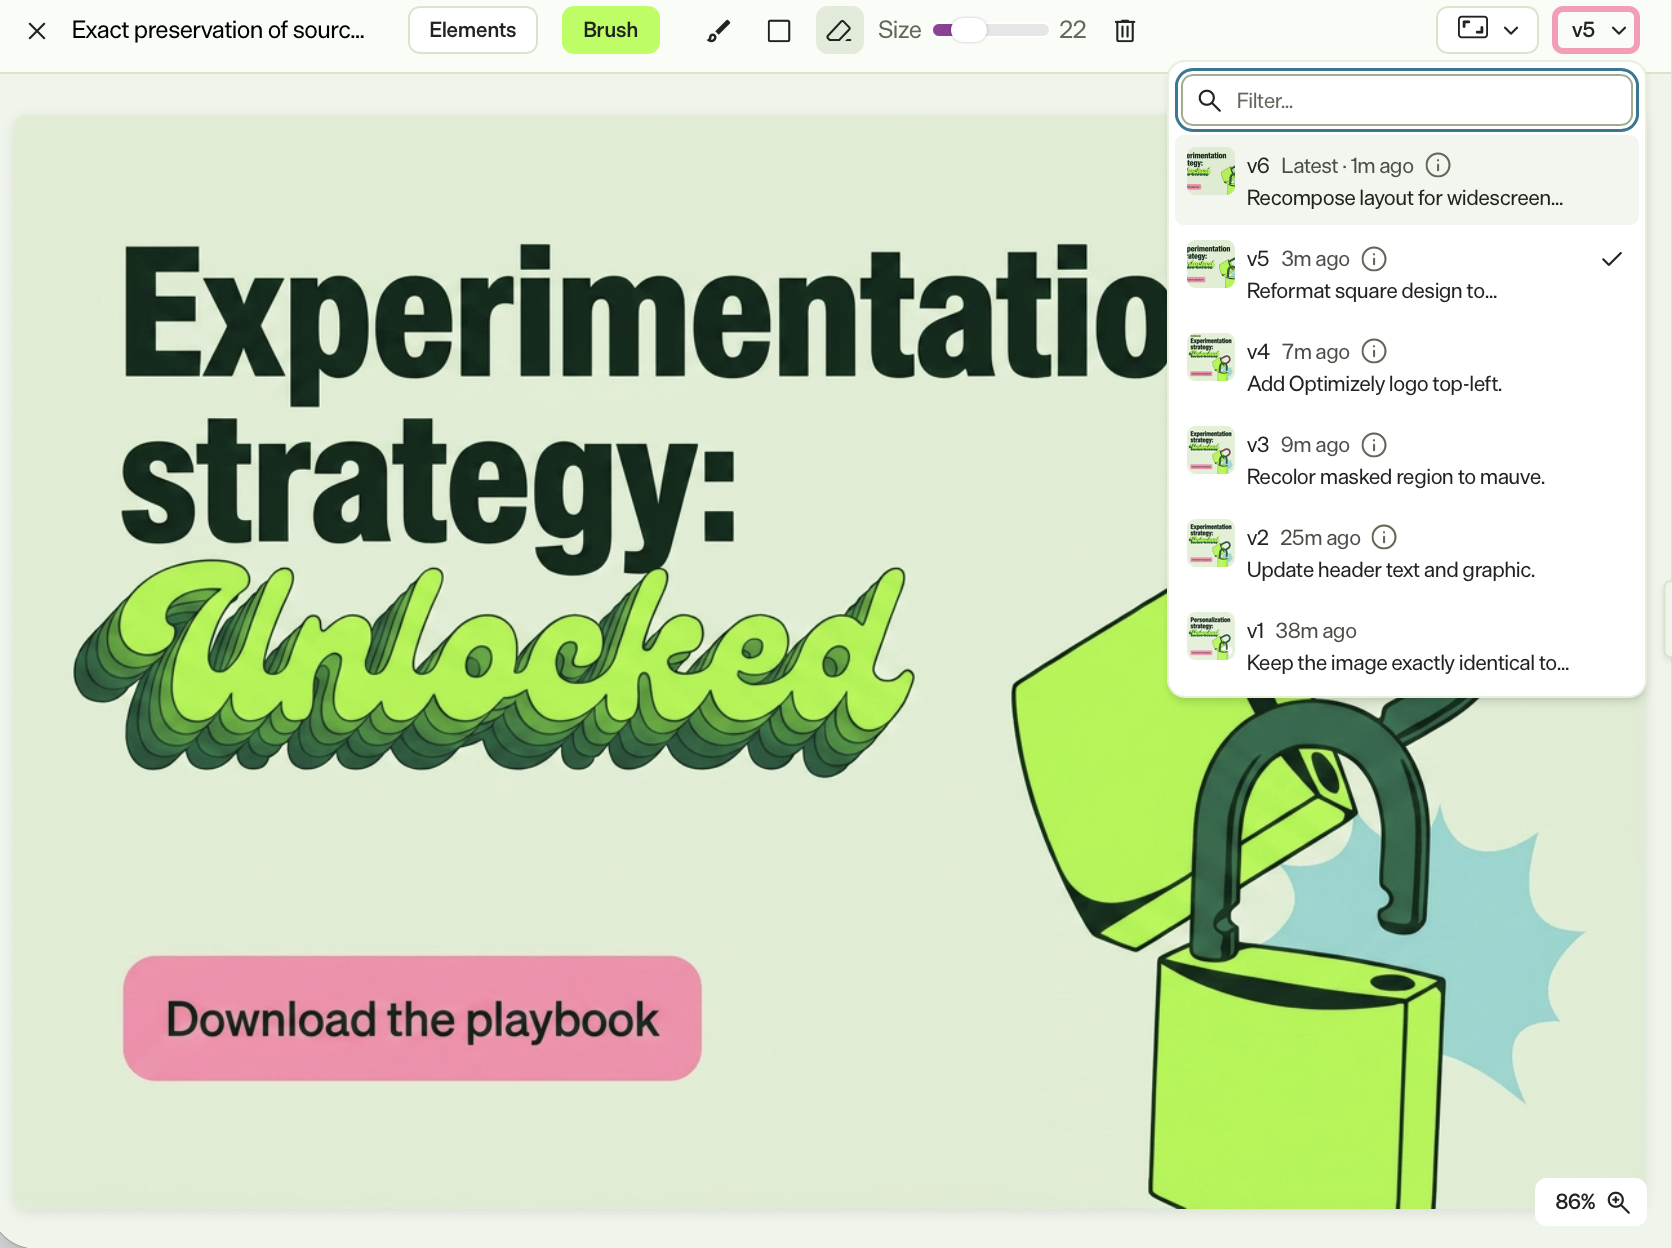
Task: View info icon next to v3
Action: (x=1374, y=444)
